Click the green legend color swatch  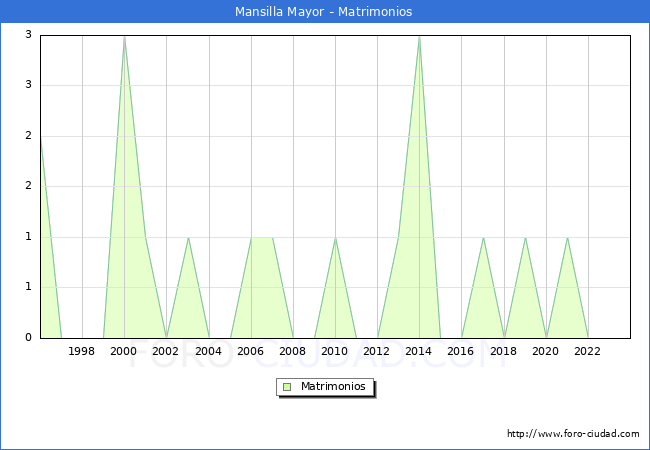tap(287, 387)
